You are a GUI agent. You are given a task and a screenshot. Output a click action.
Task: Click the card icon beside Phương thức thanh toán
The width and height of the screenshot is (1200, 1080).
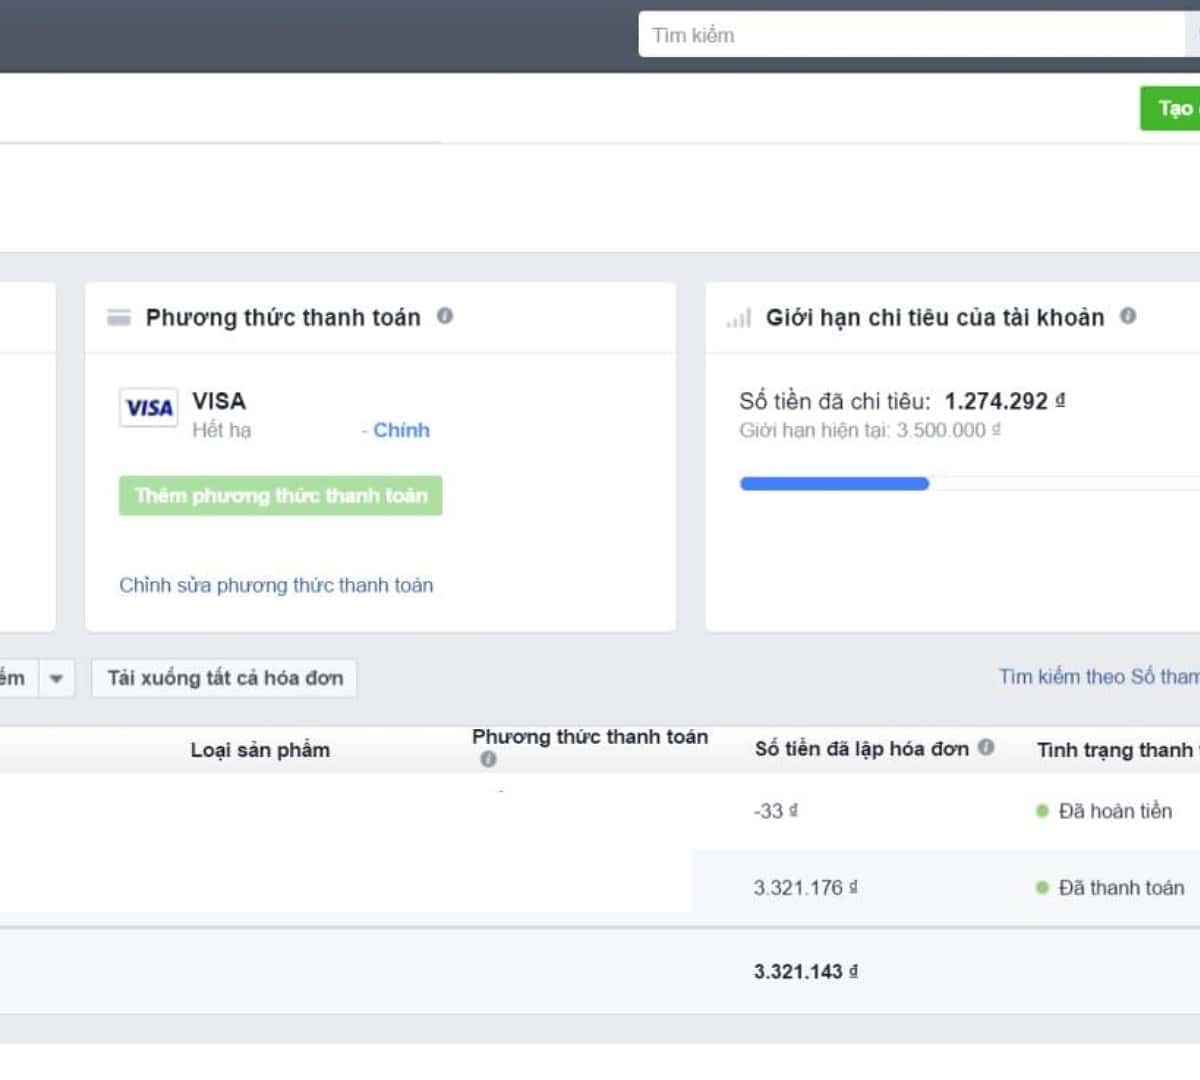[x=119, y=318]
